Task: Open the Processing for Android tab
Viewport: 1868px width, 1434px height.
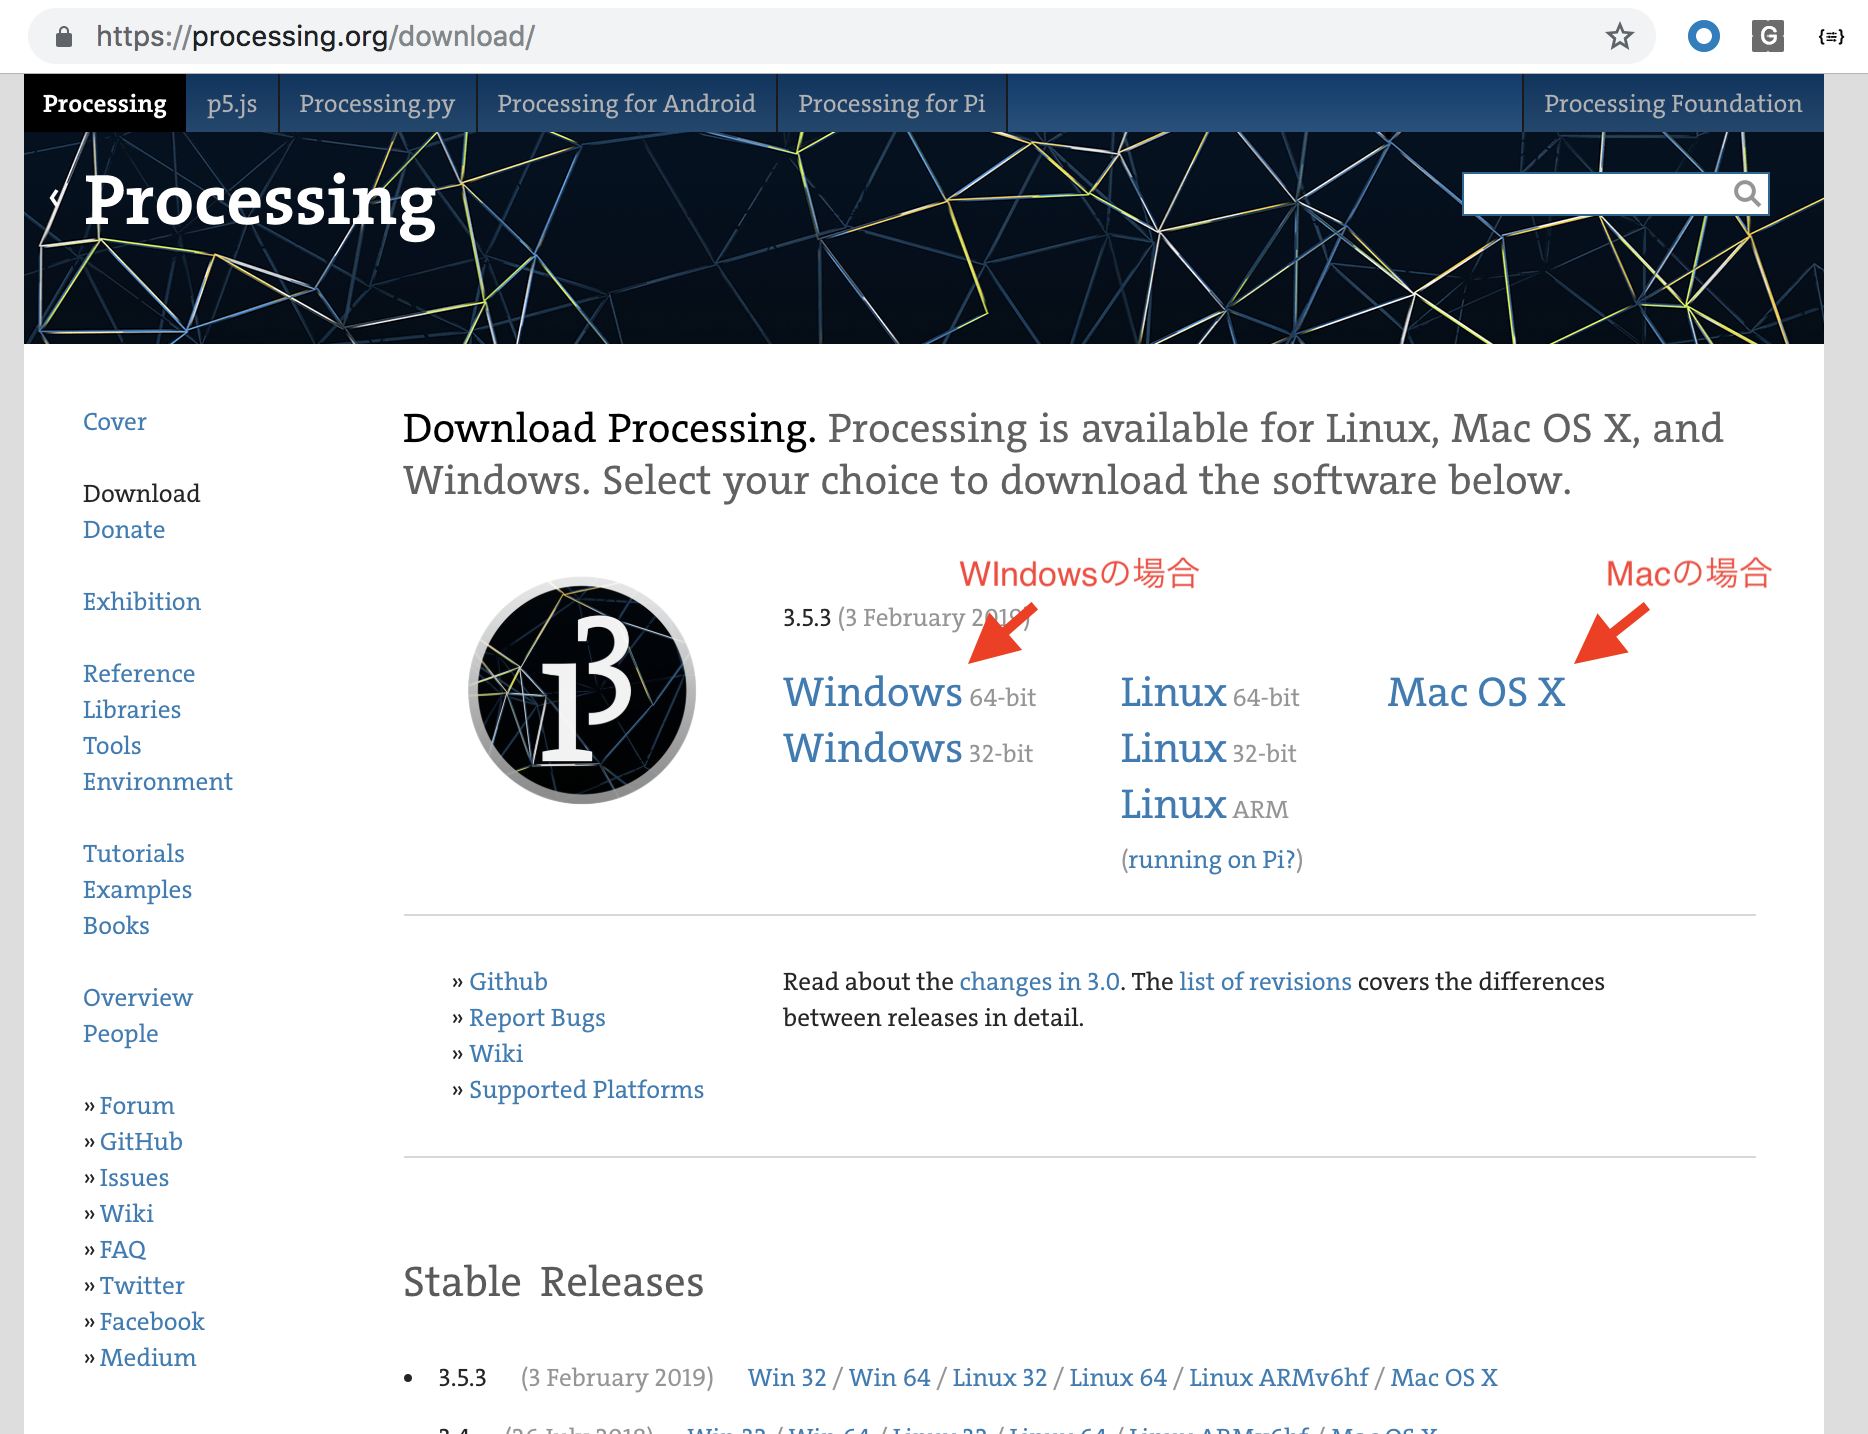Action: pyautogui.click(x=626, y=103)
